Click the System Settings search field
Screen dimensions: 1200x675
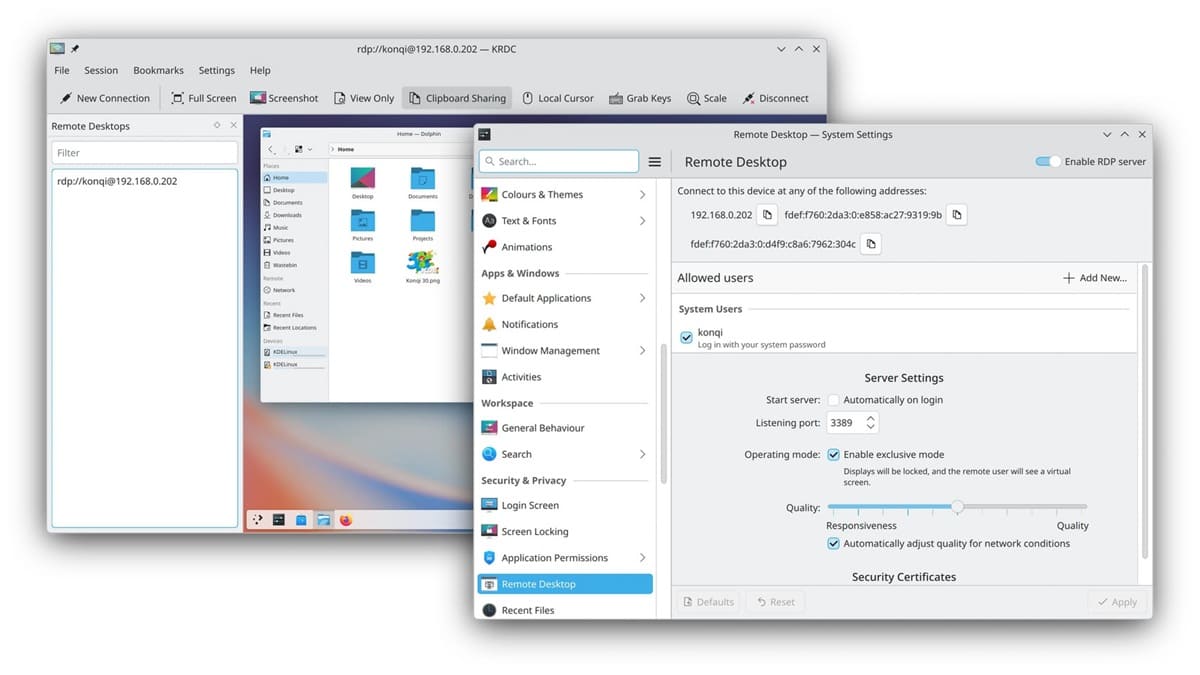point(558,161)
